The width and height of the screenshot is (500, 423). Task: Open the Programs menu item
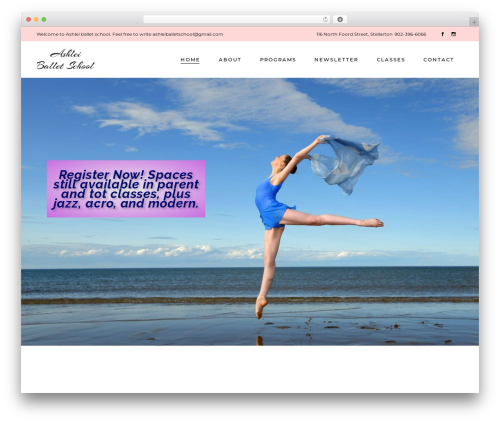coord(278,60)
